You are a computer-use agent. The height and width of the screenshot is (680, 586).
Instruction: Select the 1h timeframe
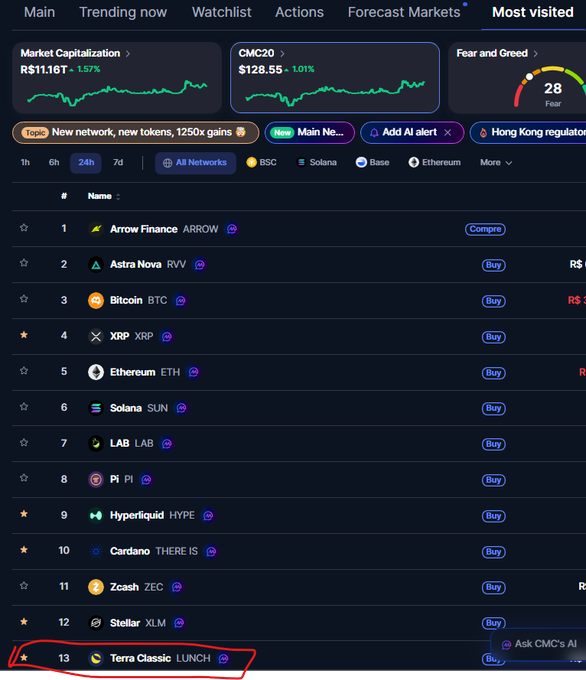[x=25, y=163]
